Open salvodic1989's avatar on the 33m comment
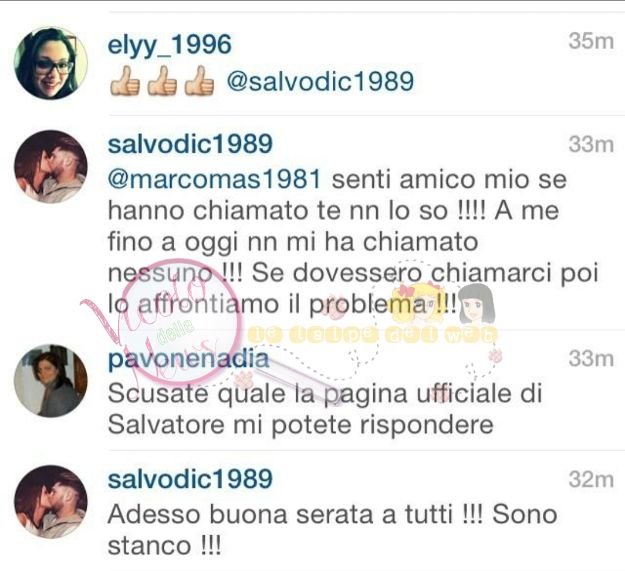Viewport: 625px width, 571px height. pos(51,167)
